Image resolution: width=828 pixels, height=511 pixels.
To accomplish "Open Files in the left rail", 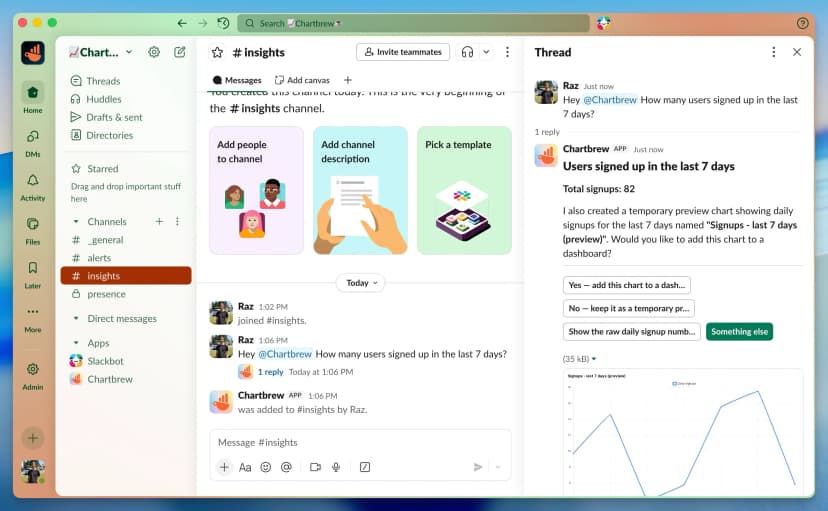I will click(x=33, y=230).
